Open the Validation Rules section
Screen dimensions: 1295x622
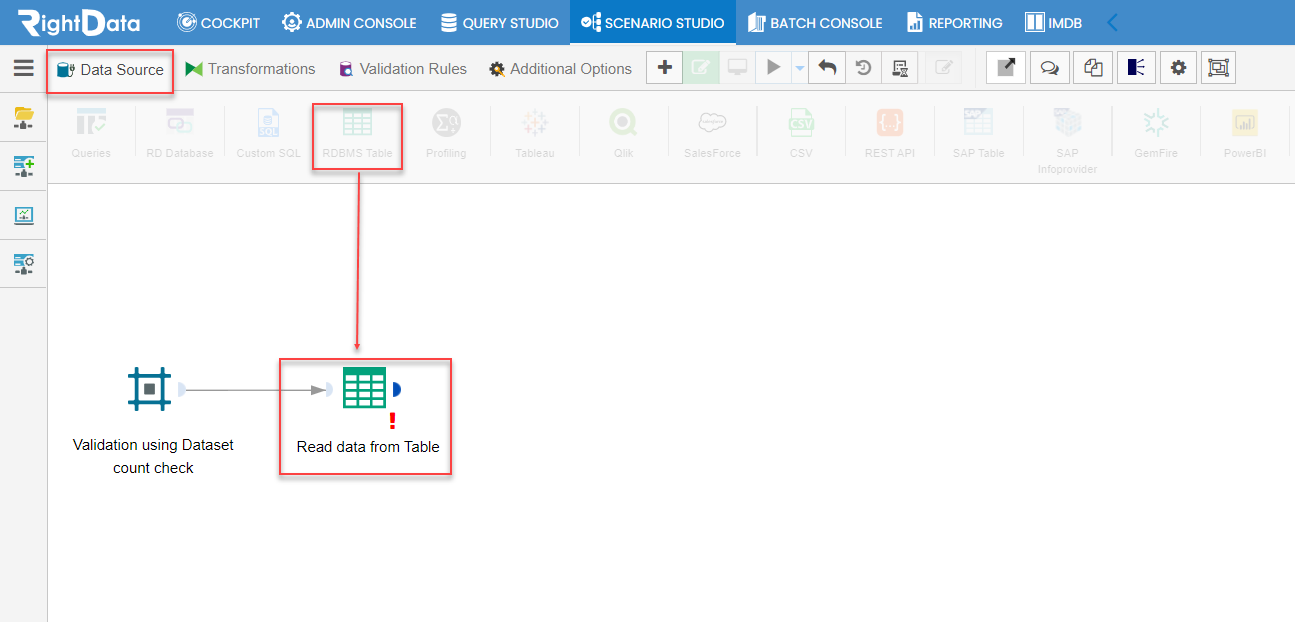click(x=402, y=68)
